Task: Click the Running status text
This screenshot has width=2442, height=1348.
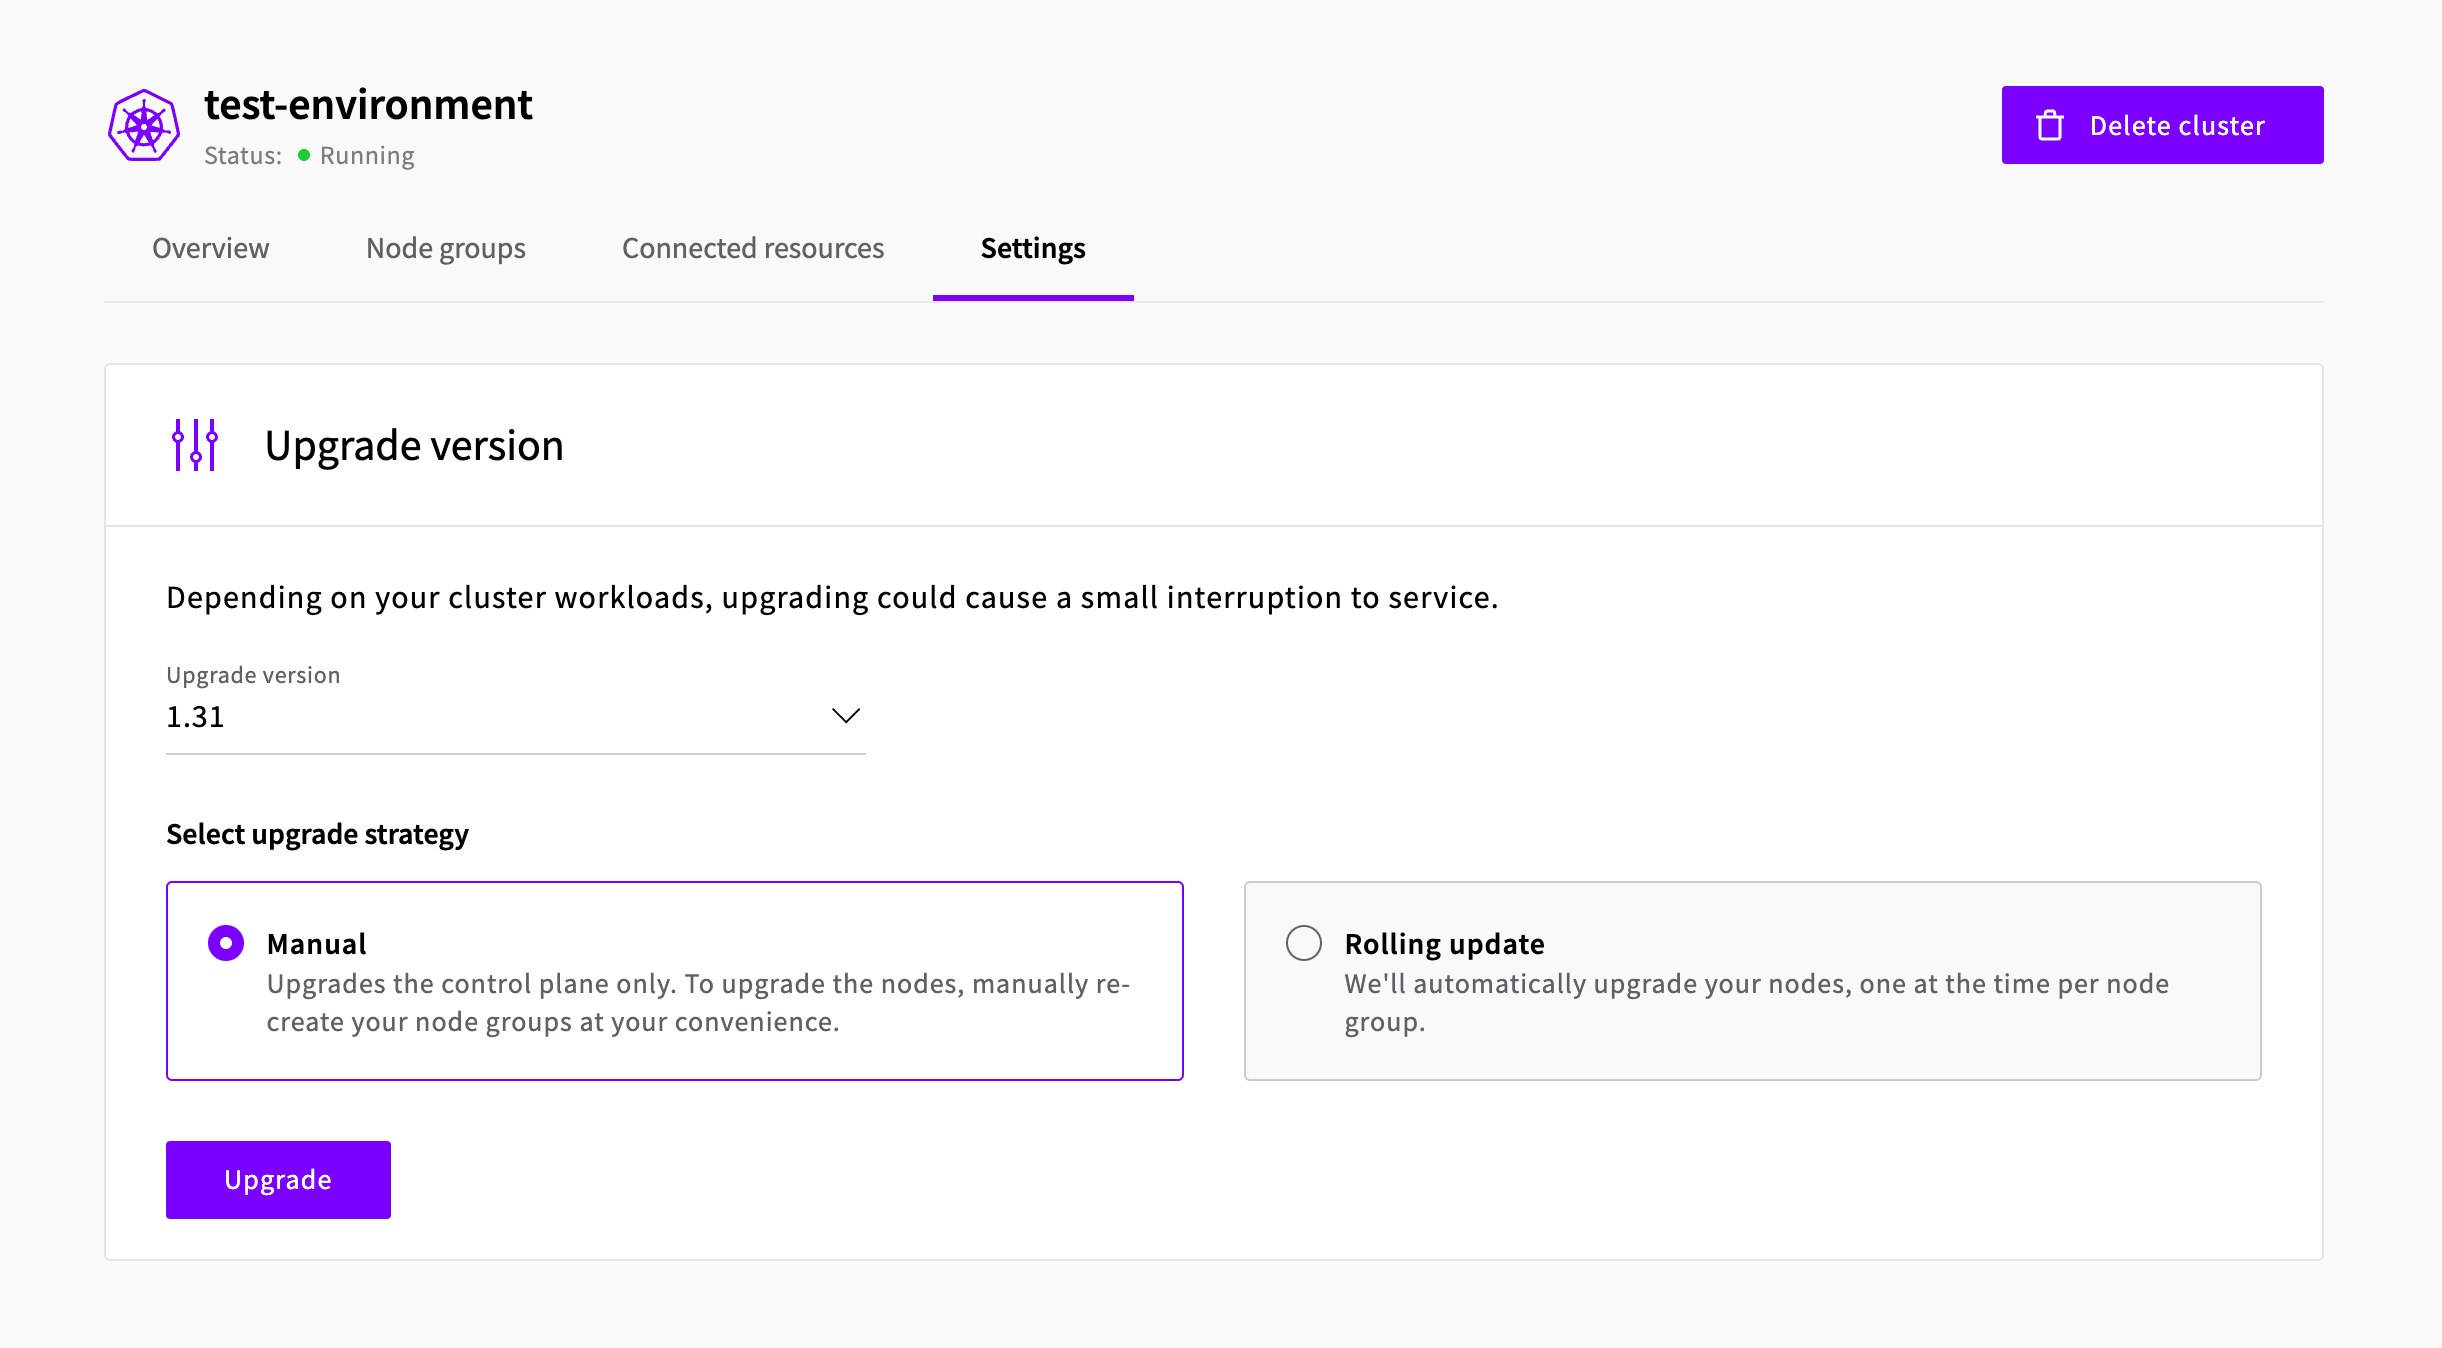Action: click(x=367, y=156)
